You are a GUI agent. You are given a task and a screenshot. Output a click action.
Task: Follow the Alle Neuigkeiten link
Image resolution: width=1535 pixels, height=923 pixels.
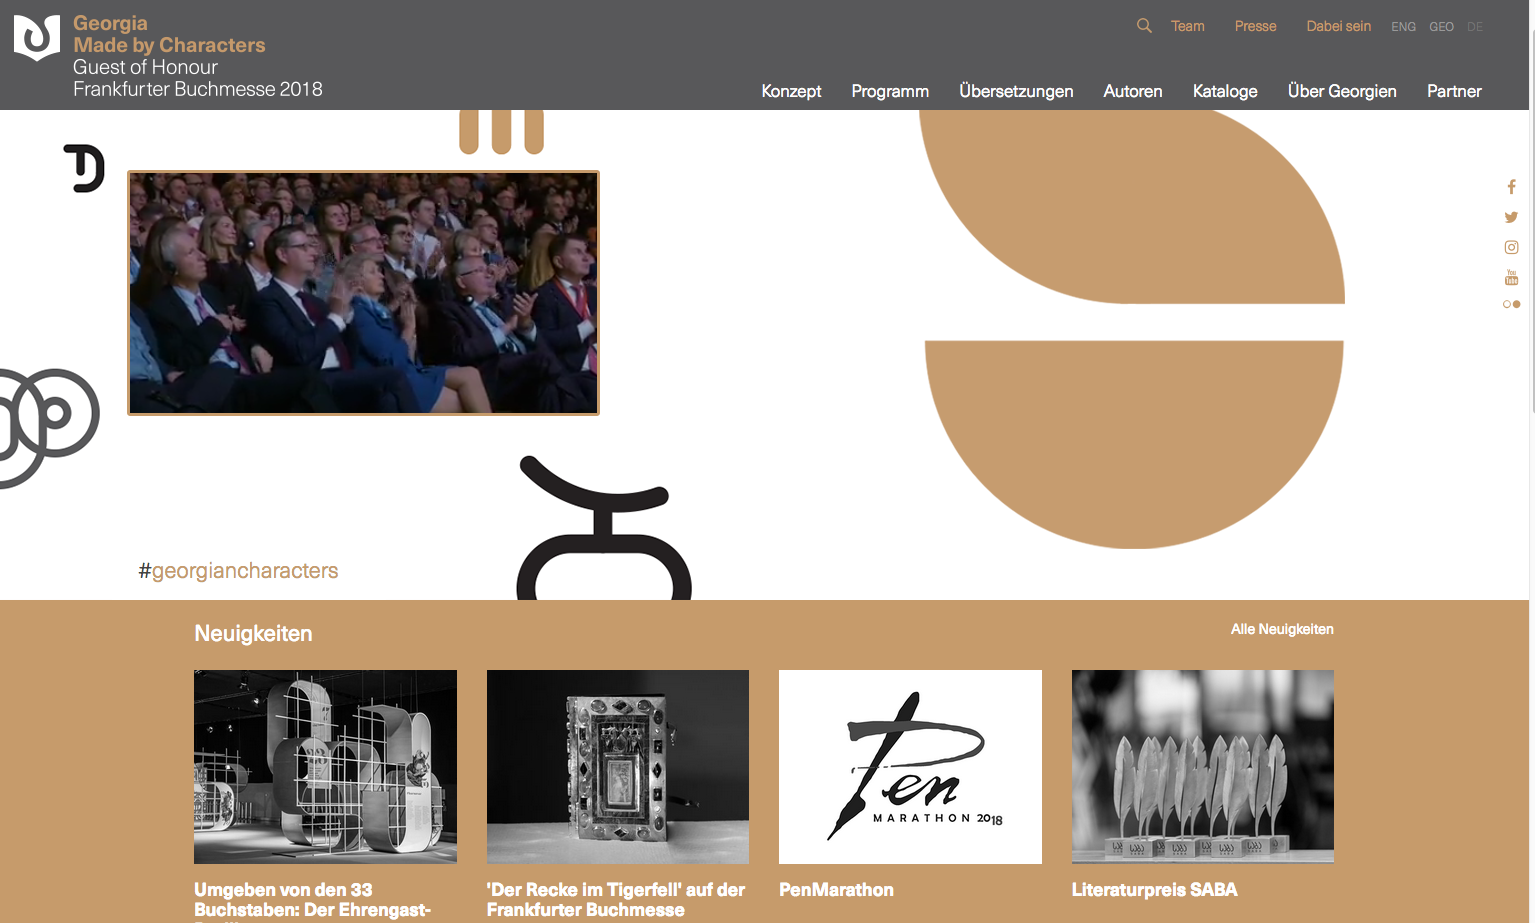click(1282, 629)
